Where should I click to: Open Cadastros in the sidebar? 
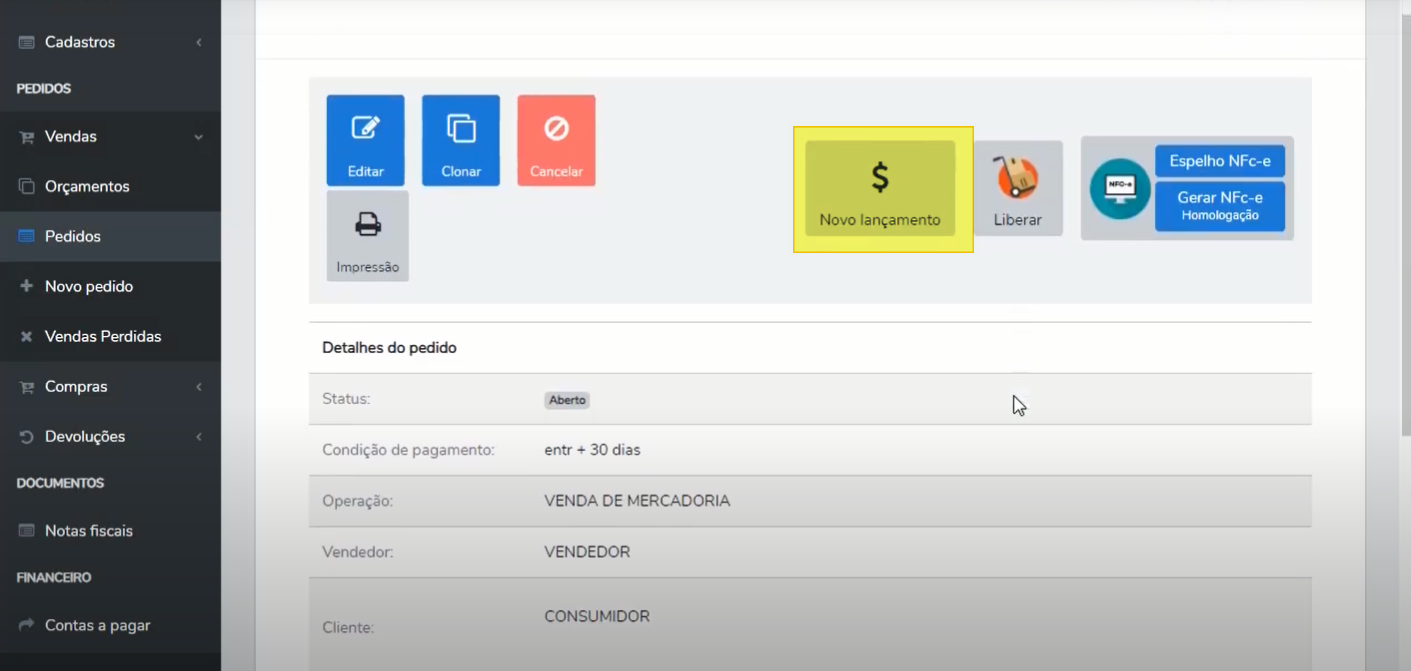click(110, 42)
